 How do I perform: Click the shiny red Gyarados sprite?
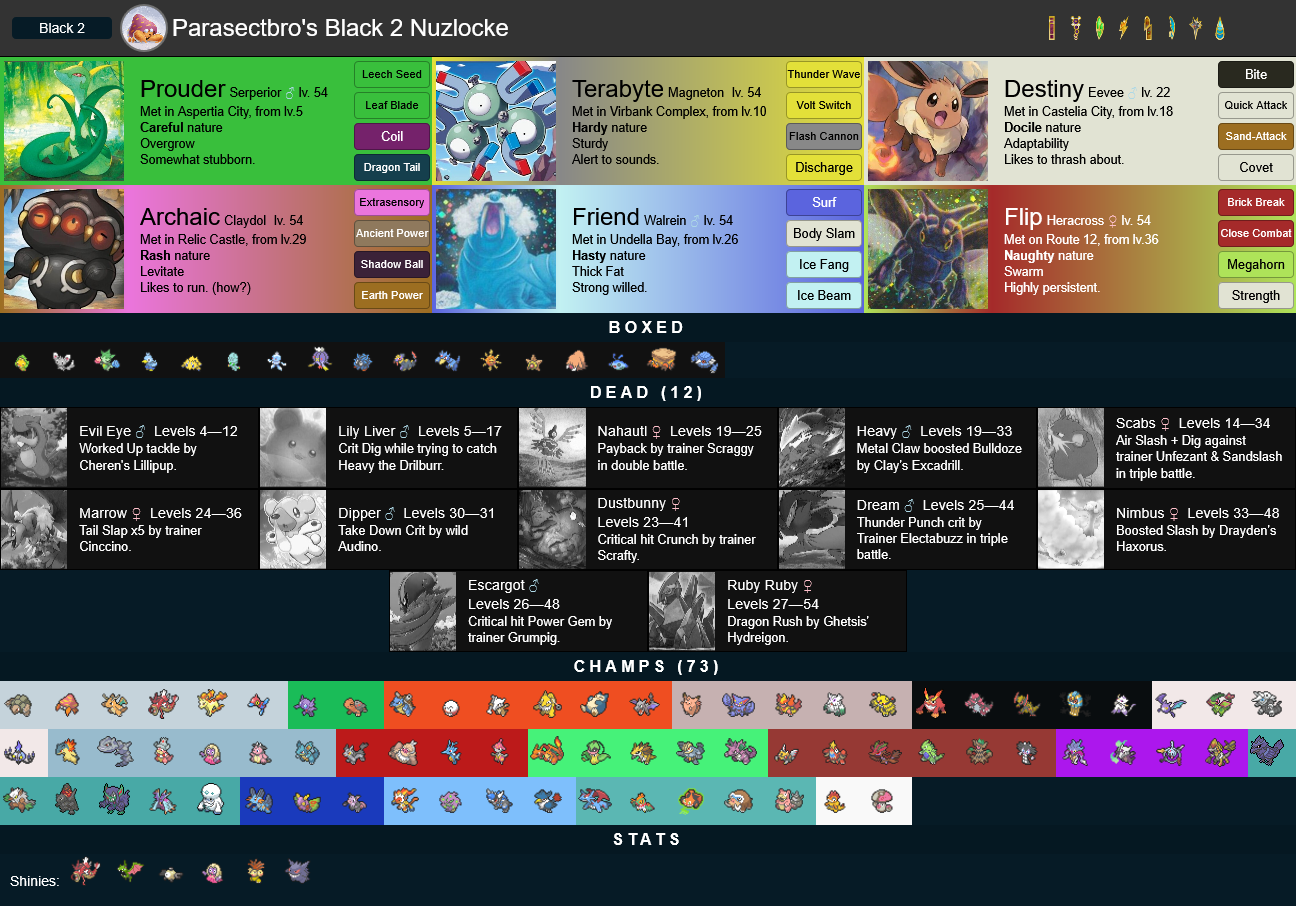(x=87, y=872)
